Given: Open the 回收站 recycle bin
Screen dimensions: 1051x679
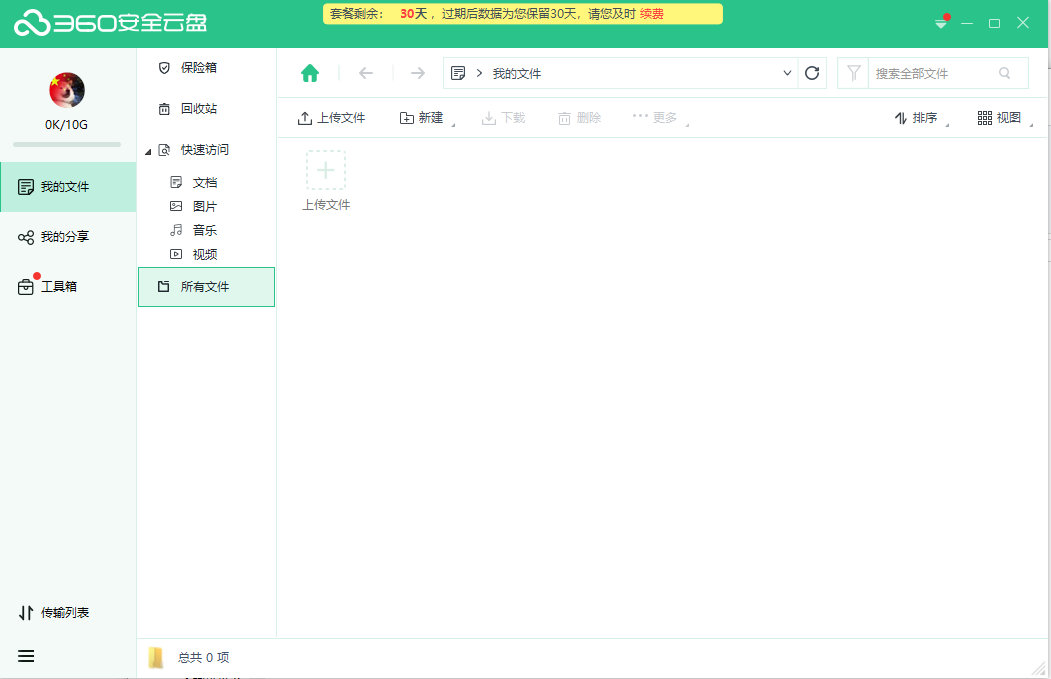Looking at the screenshot, I should tap(194, 108).
